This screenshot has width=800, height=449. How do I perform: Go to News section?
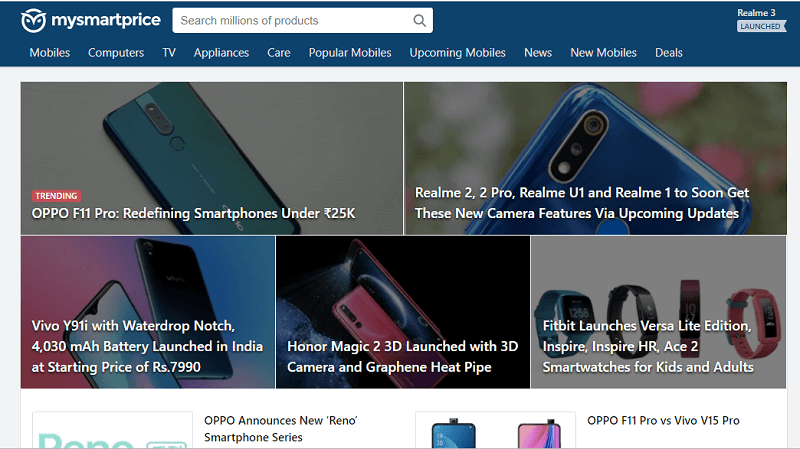(x=538, y=53)
